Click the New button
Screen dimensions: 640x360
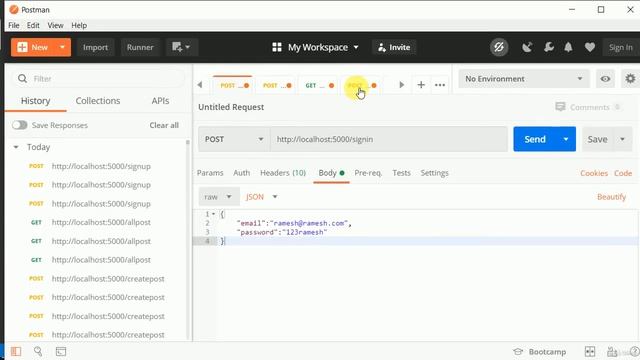33,47
